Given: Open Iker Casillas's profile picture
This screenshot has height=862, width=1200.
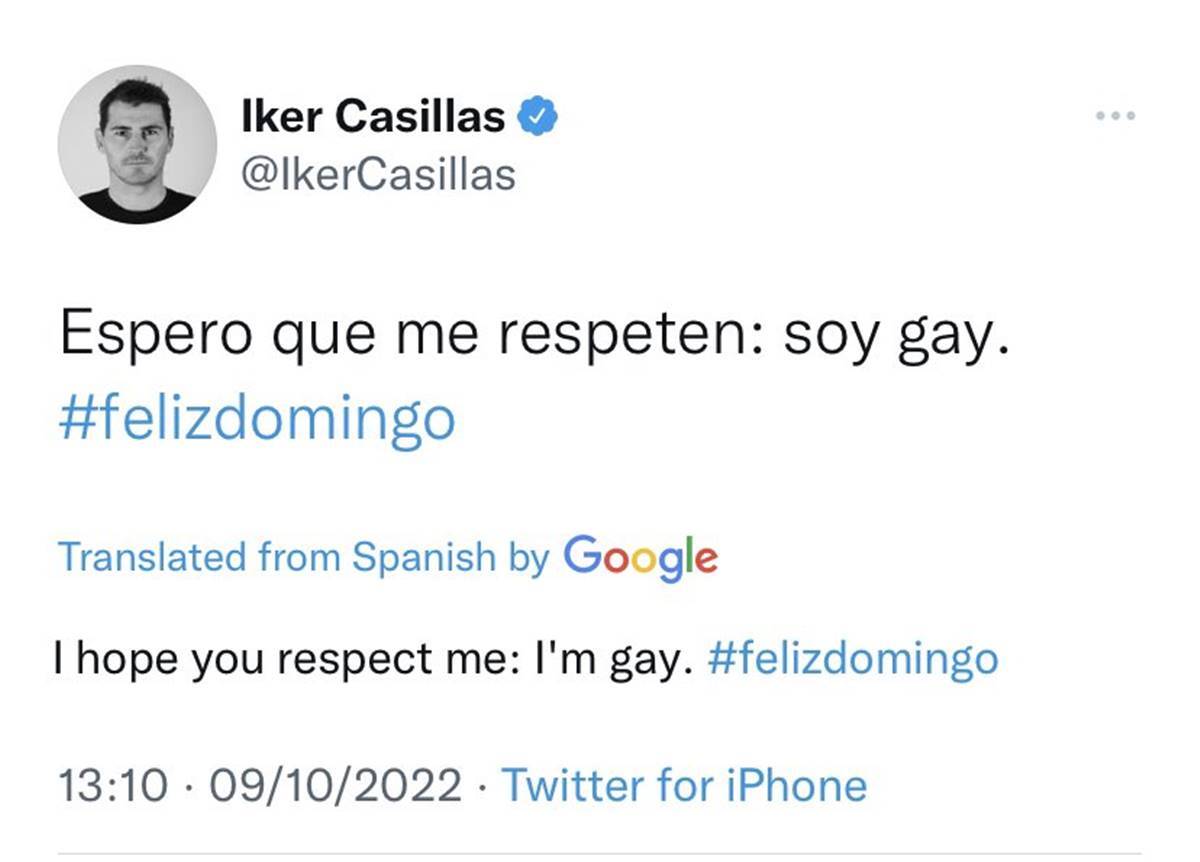Looking at the screenshot, I should pos(137,144).
